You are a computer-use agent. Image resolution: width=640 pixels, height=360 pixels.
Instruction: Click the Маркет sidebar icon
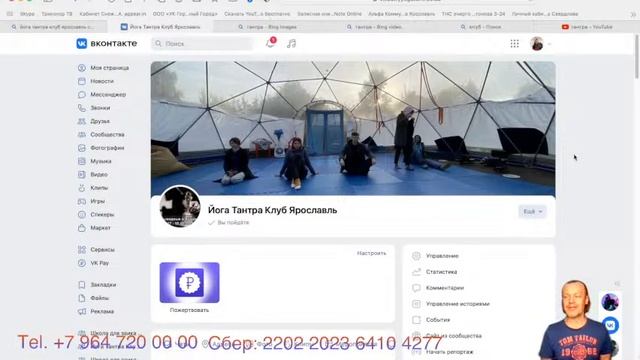(x=82, y=228)
